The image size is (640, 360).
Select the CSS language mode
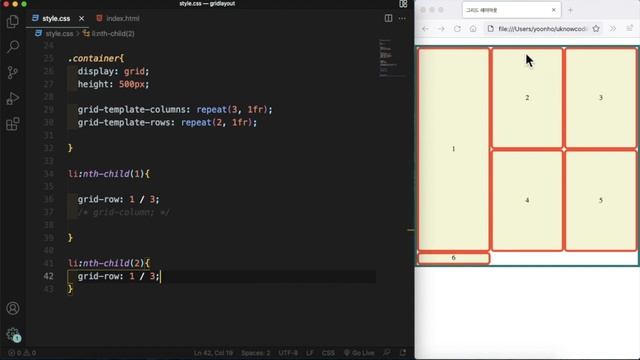click(328, 353)
